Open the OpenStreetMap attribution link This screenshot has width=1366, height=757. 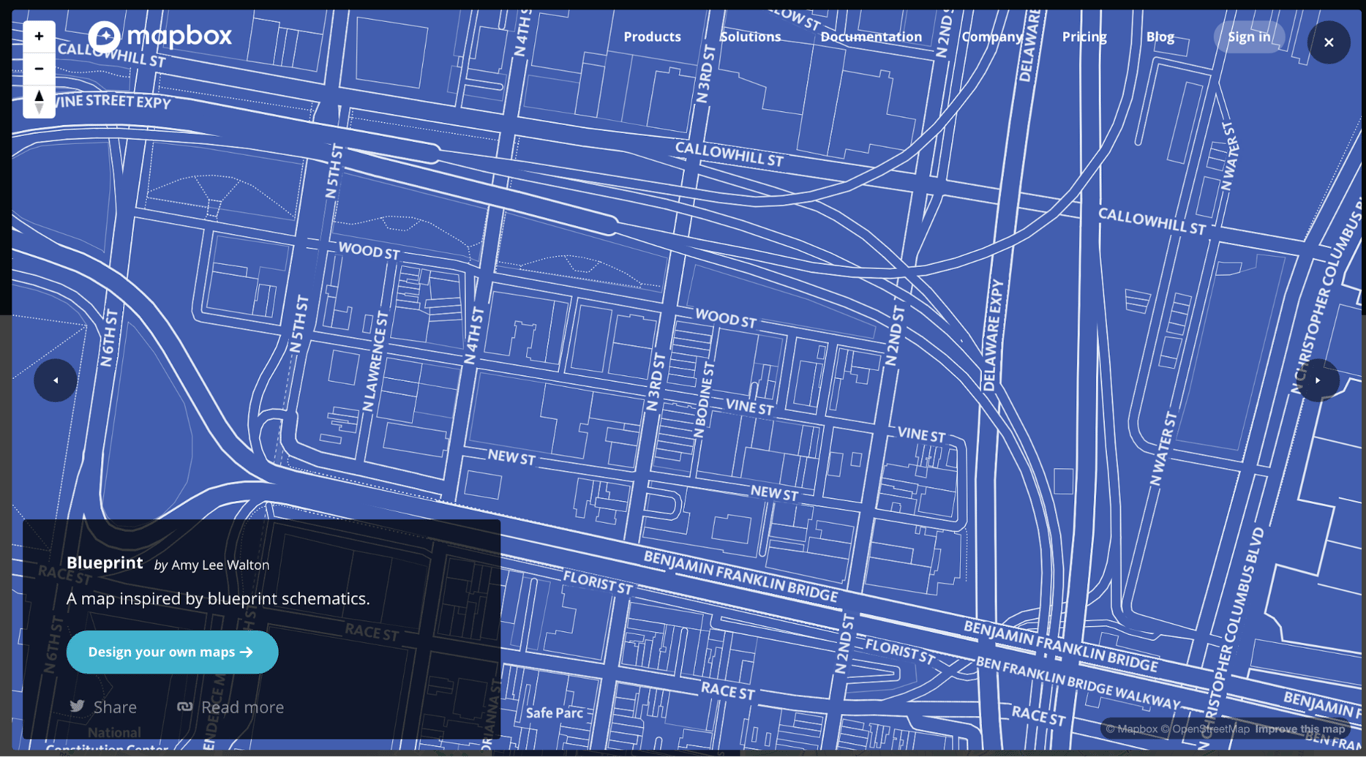pyautogui.click(x=1204, y=729)
